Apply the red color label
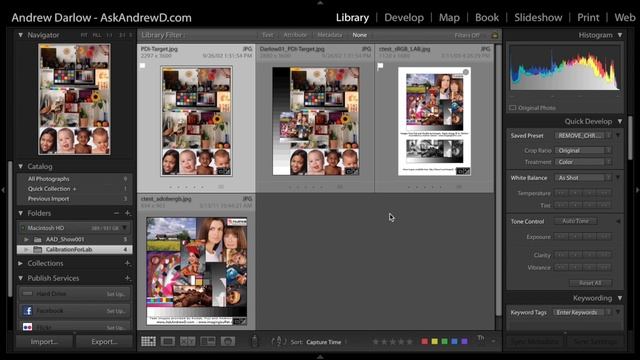This screenshot has width=640, height=360. (x=424, y=341)
